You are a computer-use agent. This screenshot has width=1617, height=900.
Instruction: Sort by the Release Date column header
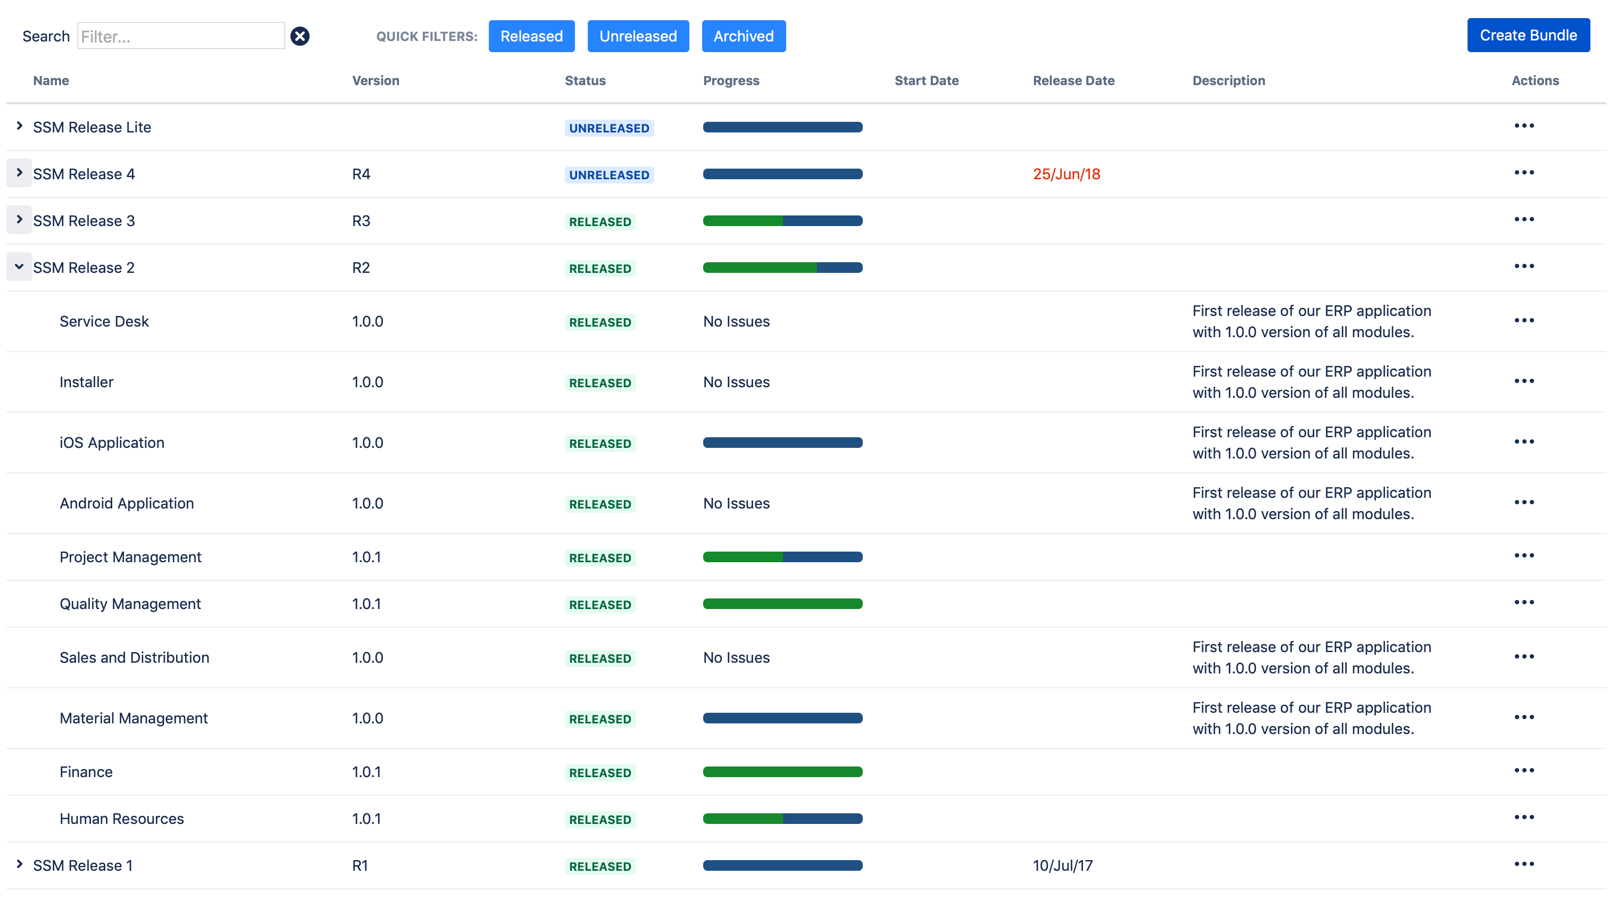click(x=1073, y=81)
